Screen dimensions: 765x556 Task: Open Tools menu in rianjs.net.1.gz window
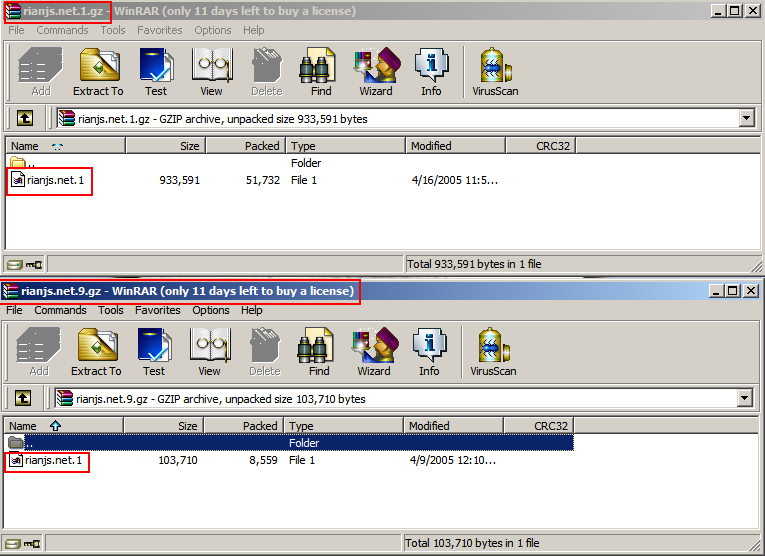coord(113,30)
